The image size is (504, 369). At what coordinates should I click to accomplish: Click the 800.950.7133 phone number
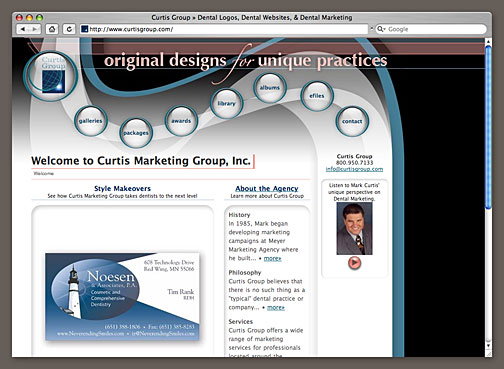pos(354,163)
